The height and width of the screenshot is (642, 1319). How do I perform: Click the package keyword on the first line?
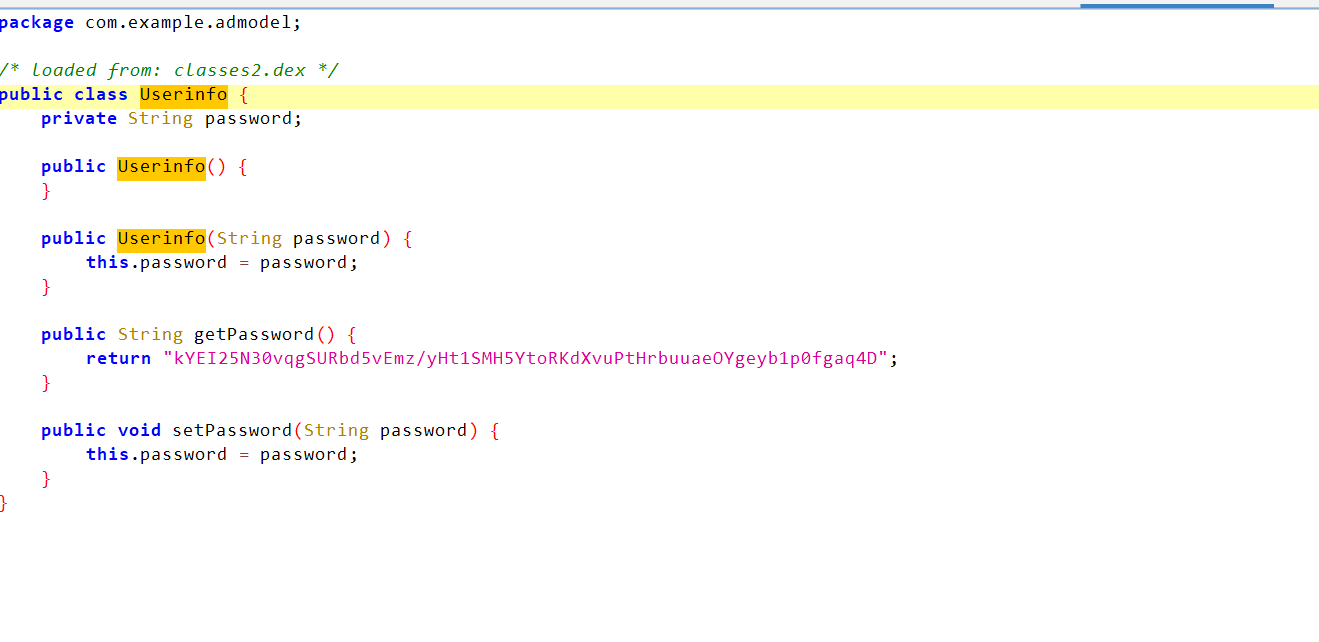pos(37,22)
